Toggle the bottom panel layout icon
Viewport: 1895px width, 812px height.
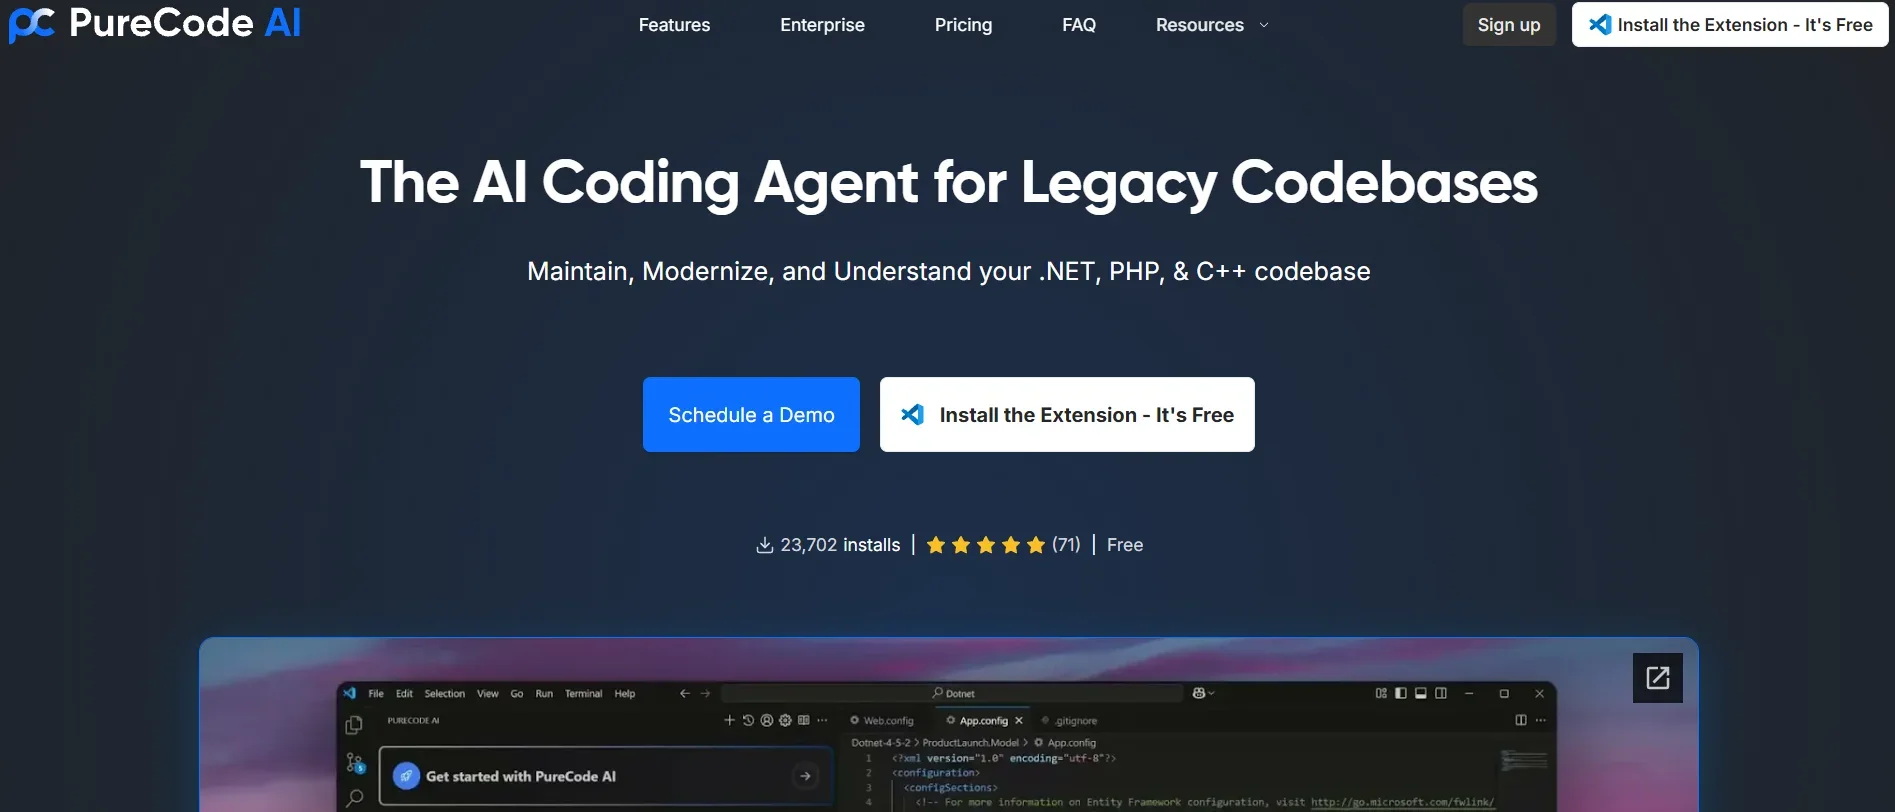(x=1420, y=693)
